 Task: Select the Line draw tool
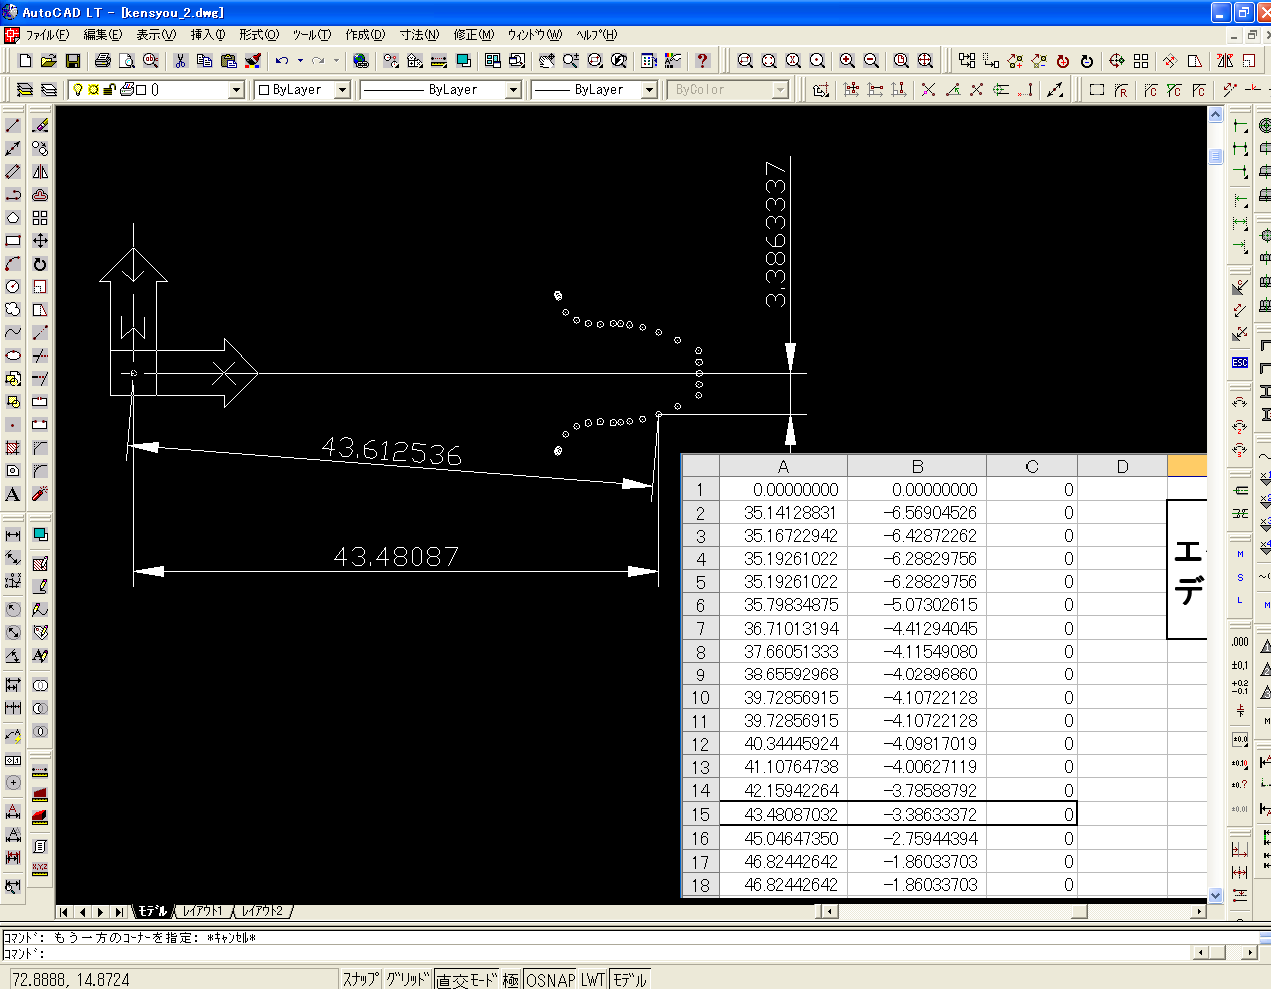[13, 126]
